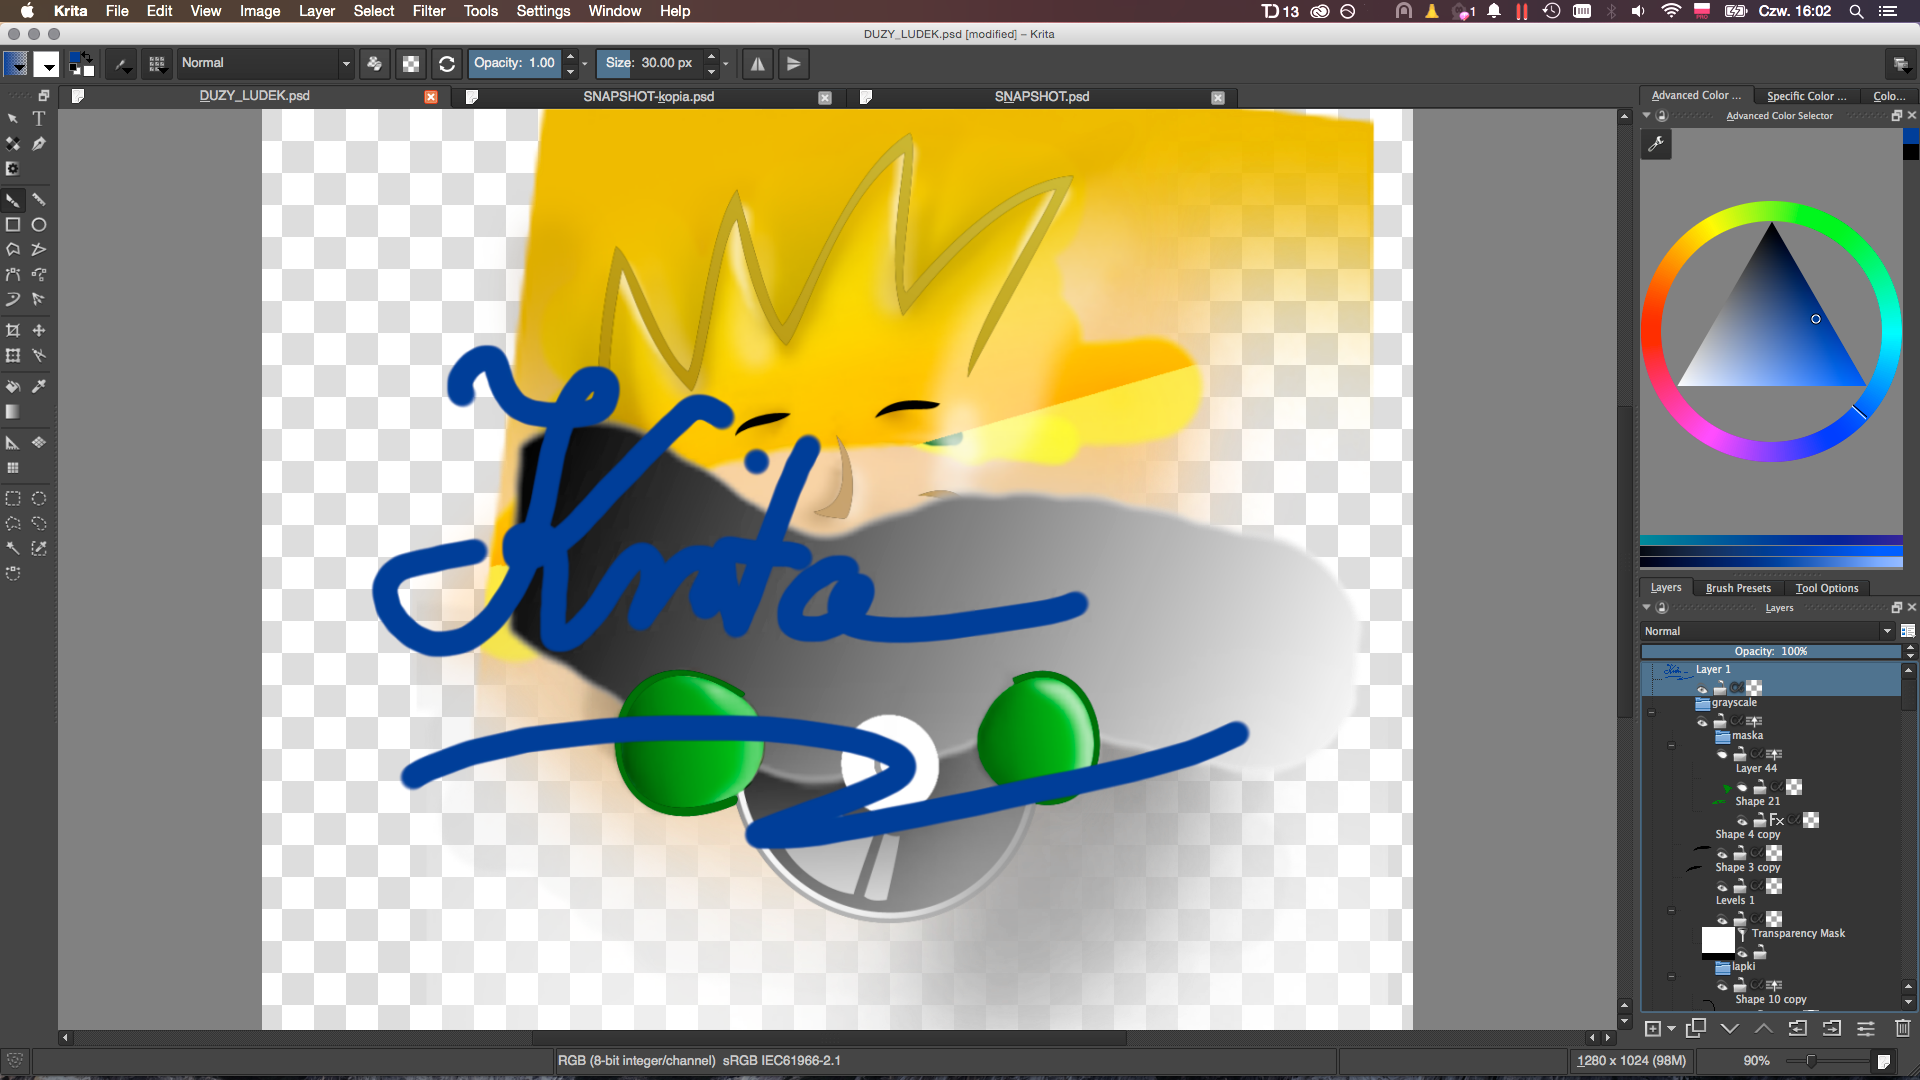The height and width of the screenshot is (1080, 1920).
Task: Select the Text tool in toolbox
Action: coord(39,119)
